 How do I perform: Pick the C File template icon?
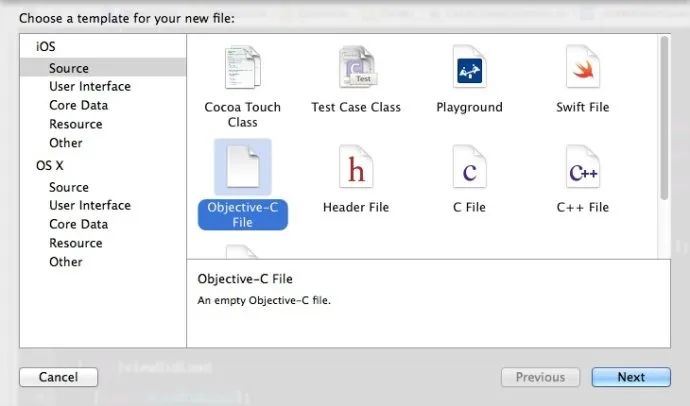[469, 168]
